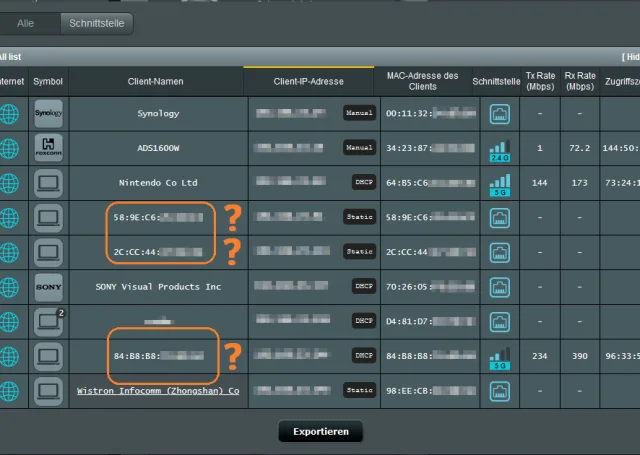Click the DHCP badge in the Nintendo row
Image resolution: width=640 pixels, height=455 pixels.
363,182
